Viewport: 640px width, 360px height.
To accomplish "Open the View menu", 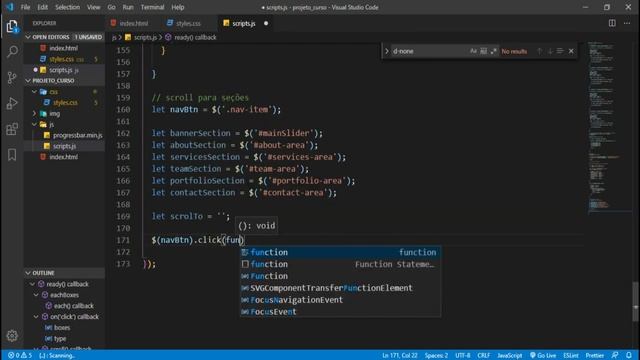I will click(93, 7).
